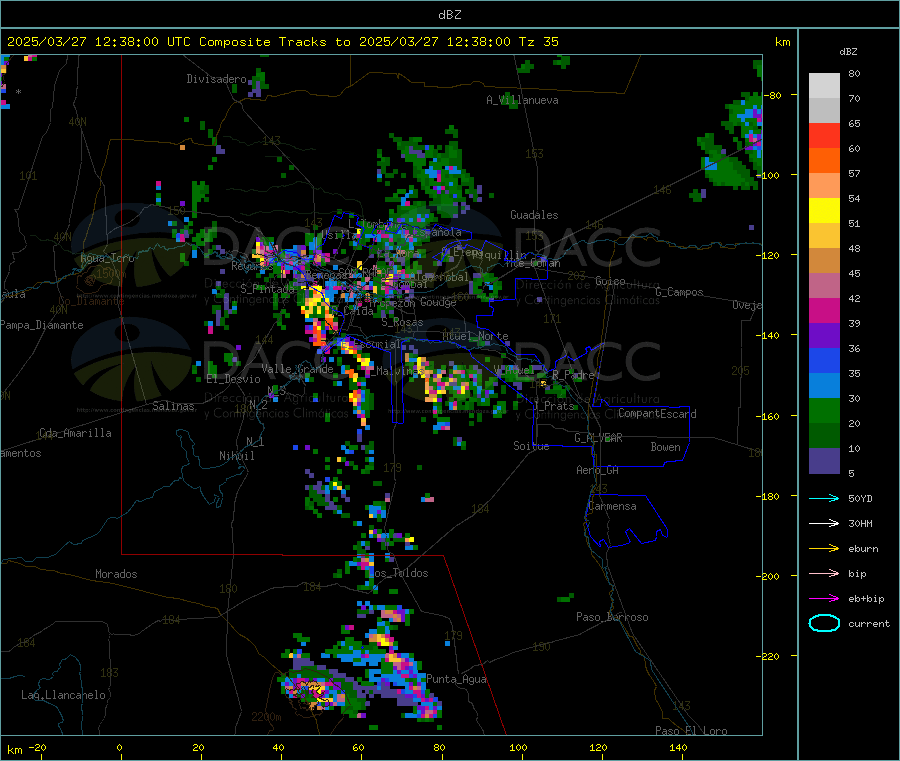Click the 'Salinas' map label
900x761 pixels.
tap(173, 406)
